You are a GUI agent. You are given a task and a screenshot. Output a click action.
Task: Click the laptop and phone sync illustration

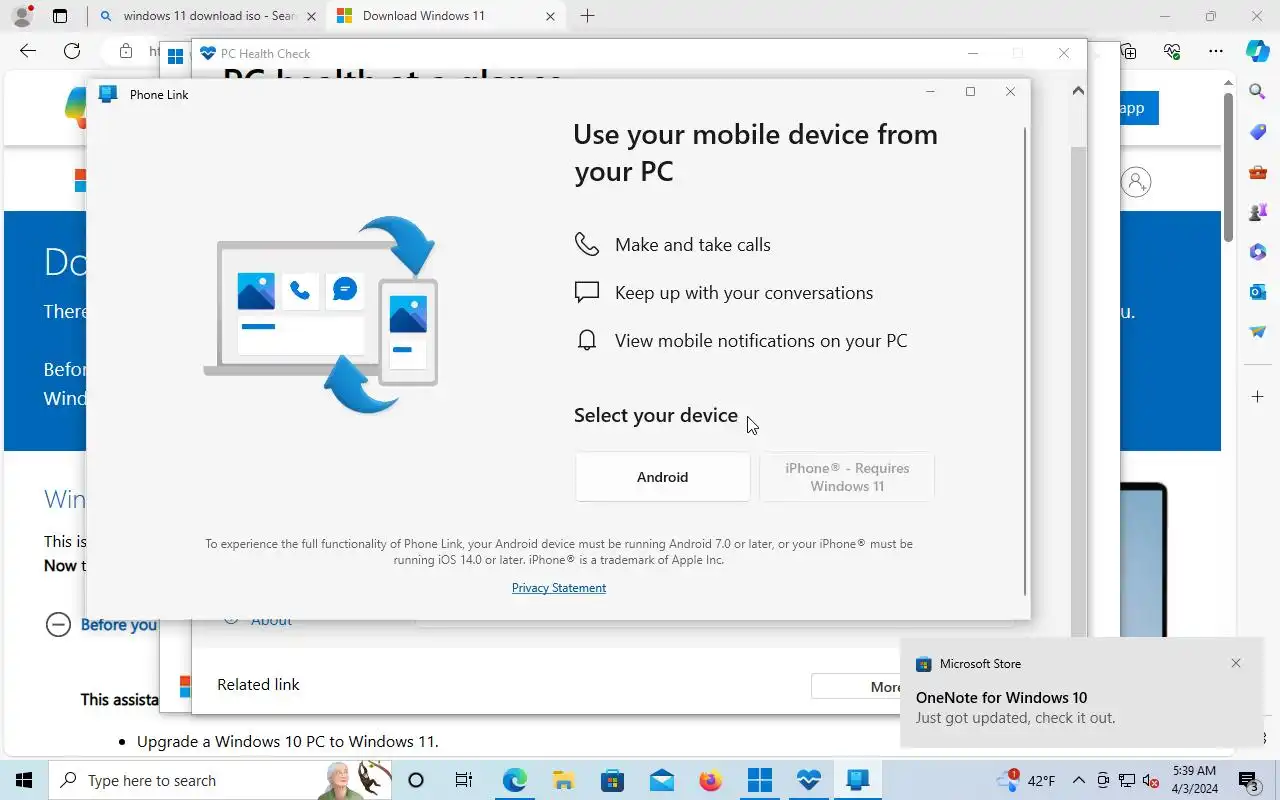point(322,314)
